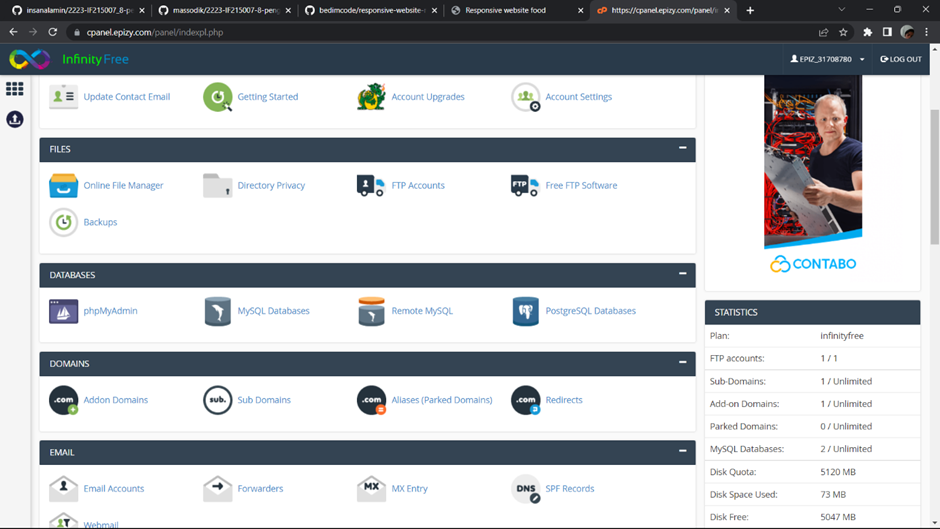Screen dimensions: 940x529
Task: Click the InfinityFree infinity logo
Action: coord(29,59)
